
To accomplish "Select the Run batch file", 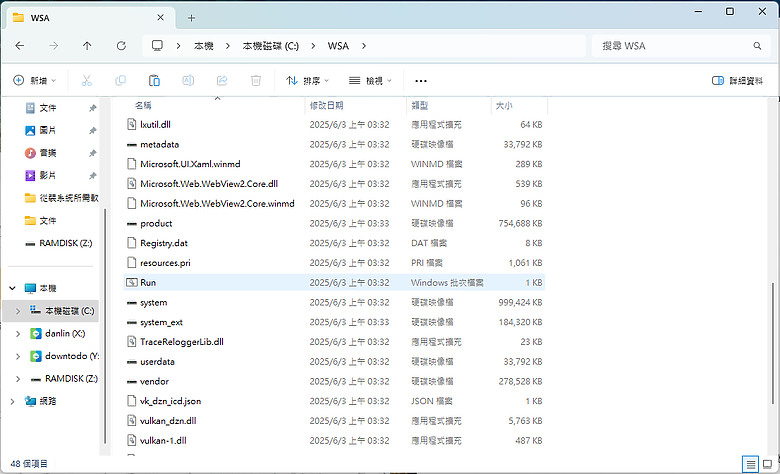I will click(334, 283).
